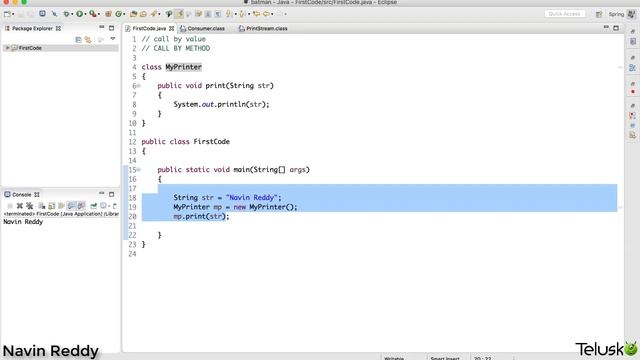Click Pin Console green icon
The height and width of the screenshot is (360, 640).
[93, 206]
